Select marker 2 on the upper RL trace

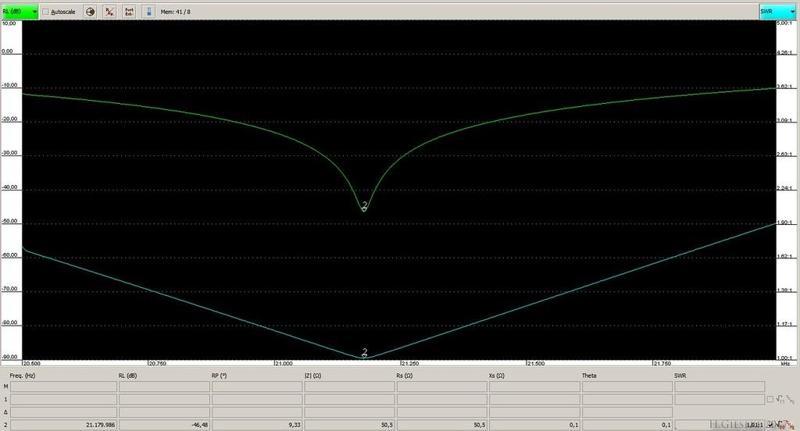[364, 206]
